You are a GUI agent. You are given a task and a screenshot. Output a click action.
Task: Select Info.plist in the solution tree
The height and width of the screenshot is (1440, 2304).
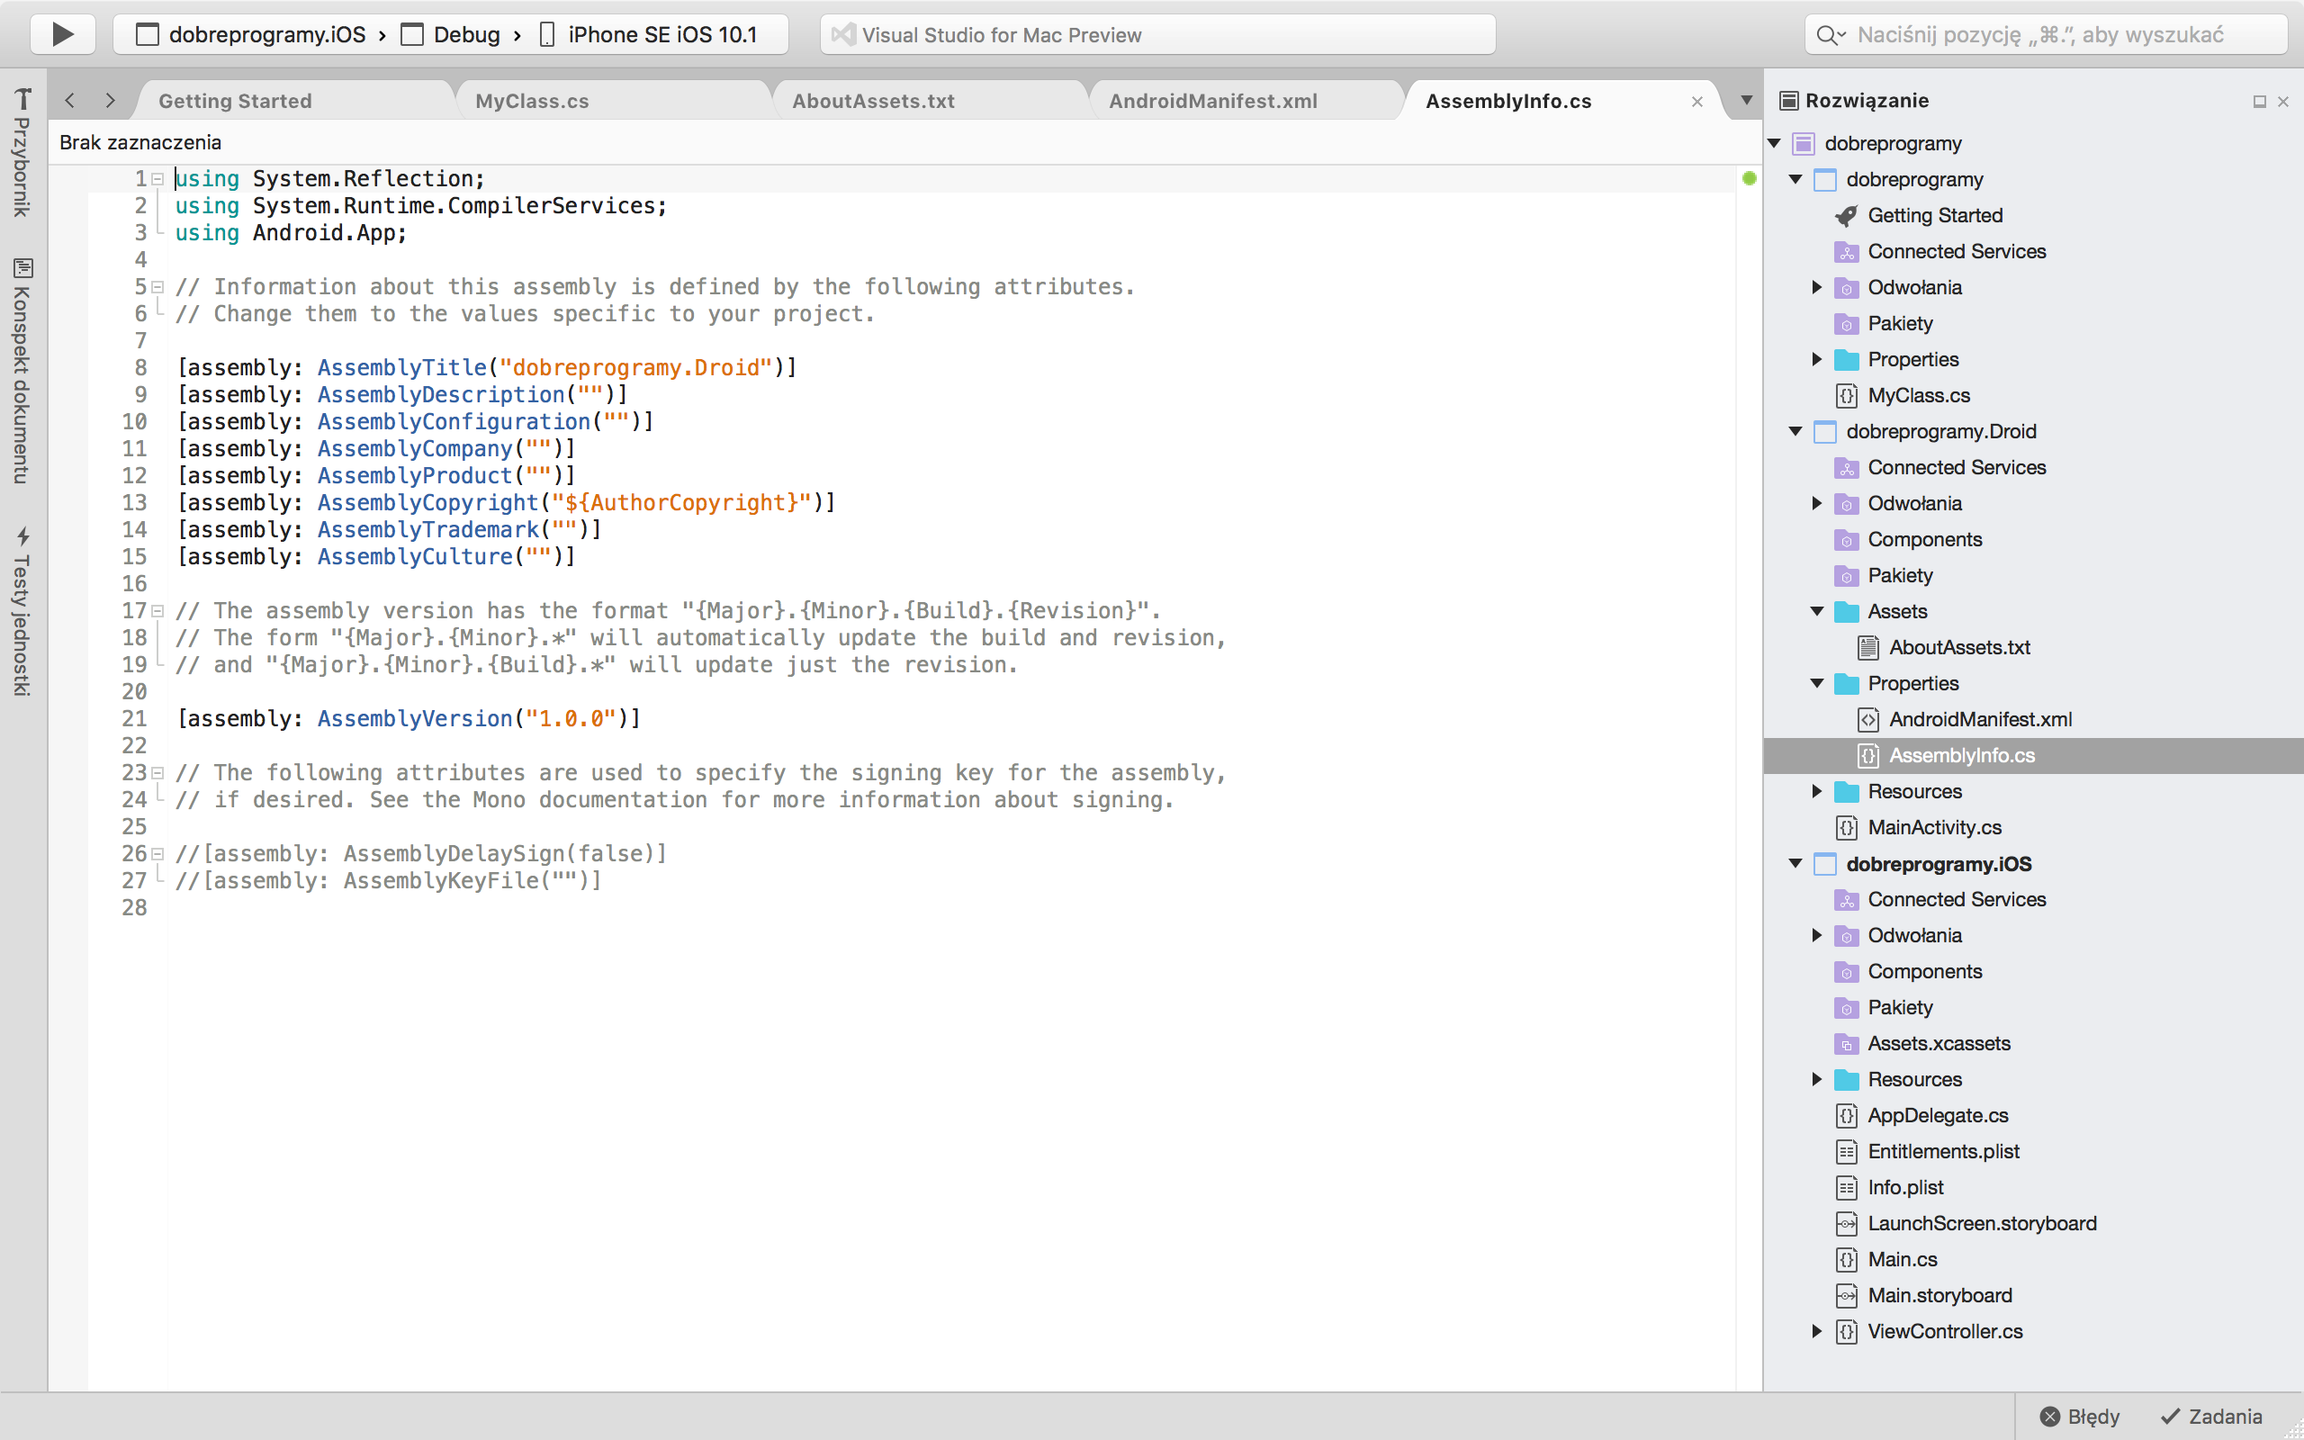pyautogui.click(x=1905, y=1187)
